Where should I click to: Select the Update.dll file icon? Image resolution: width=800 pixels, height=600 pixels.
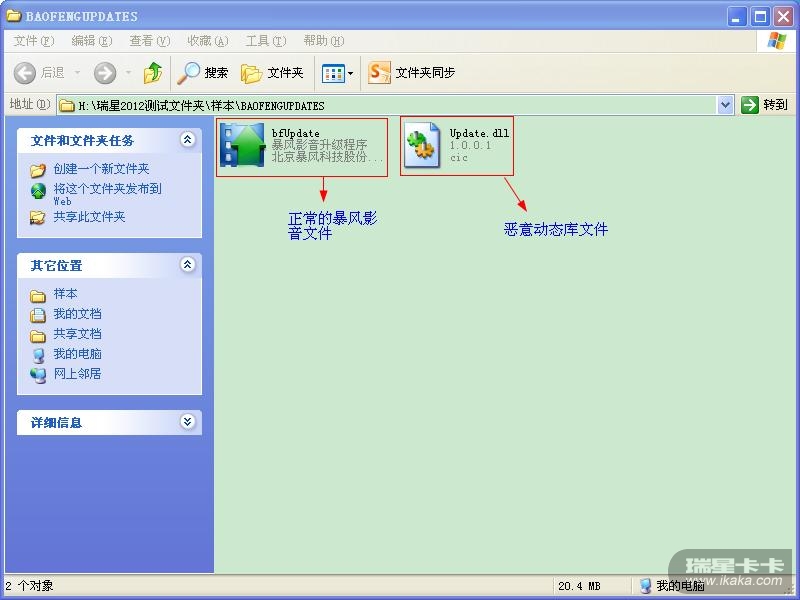click(x=421, y=145)
